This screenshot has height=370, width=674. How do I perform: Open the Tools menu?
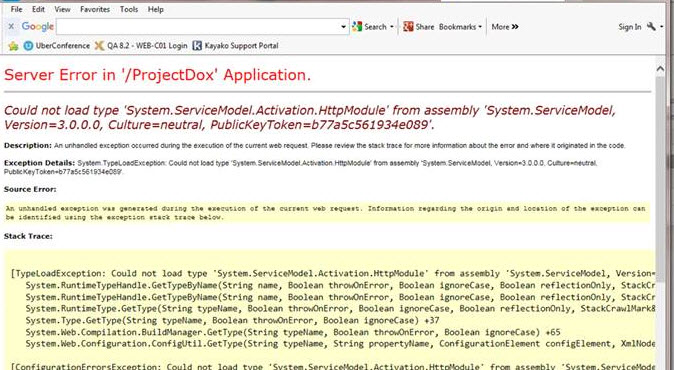click(129, 9)
